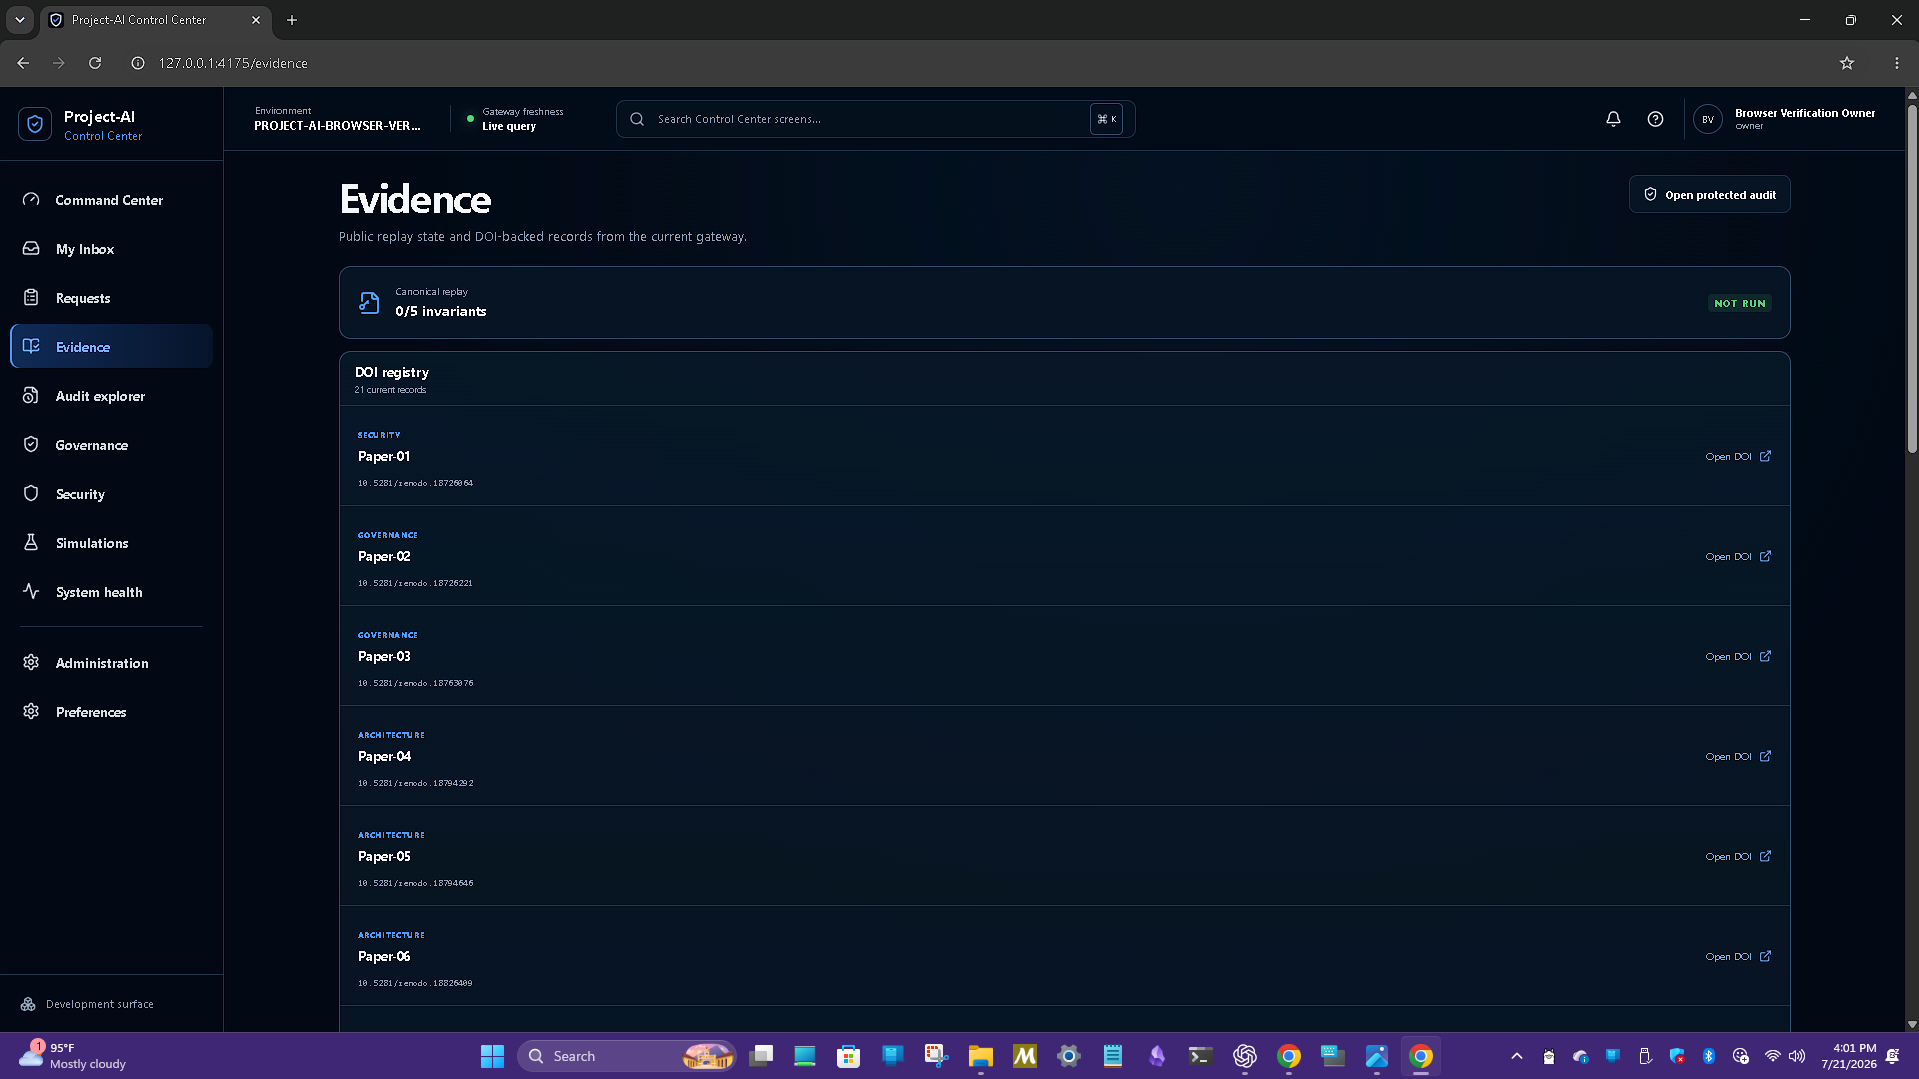Click the page vertical scrollbar
Screen dimensions: 1919x1079
pos(1912,280)
